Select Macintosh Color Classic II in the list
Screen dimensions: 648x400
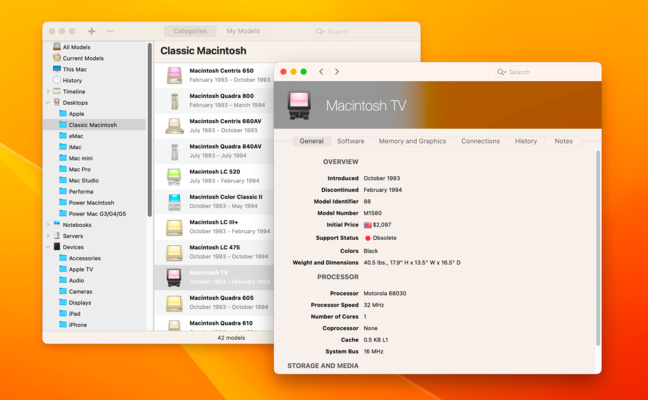click(x=214, y=201)
